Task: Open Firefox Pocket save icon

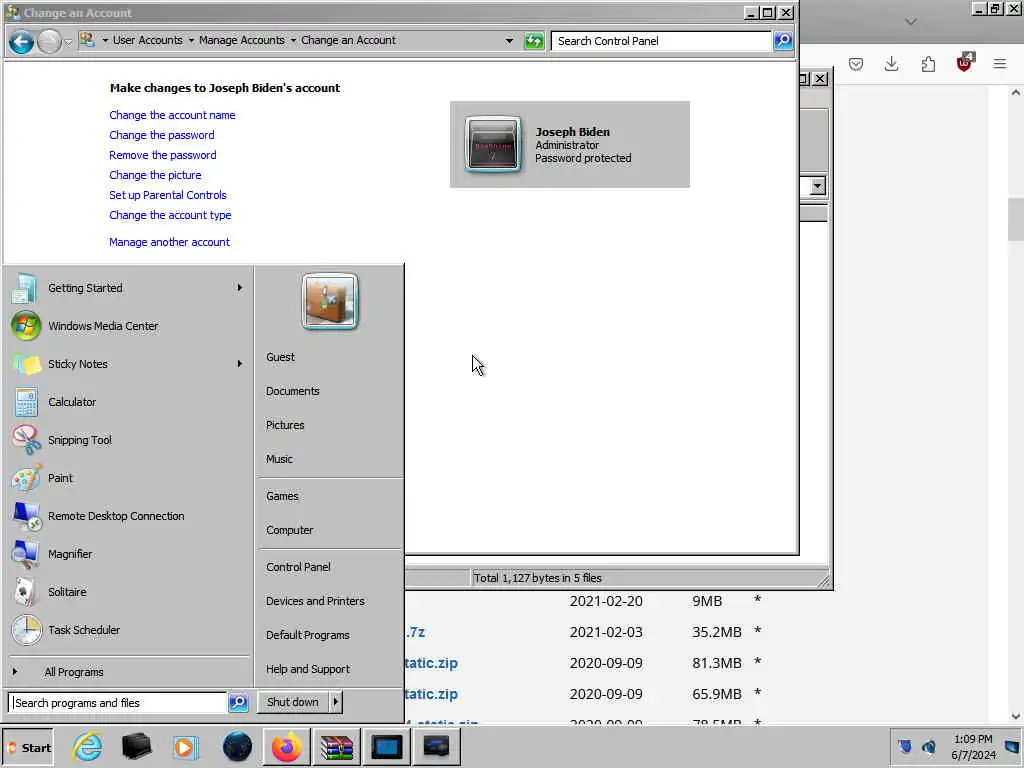Action: (x=856, y=64)
